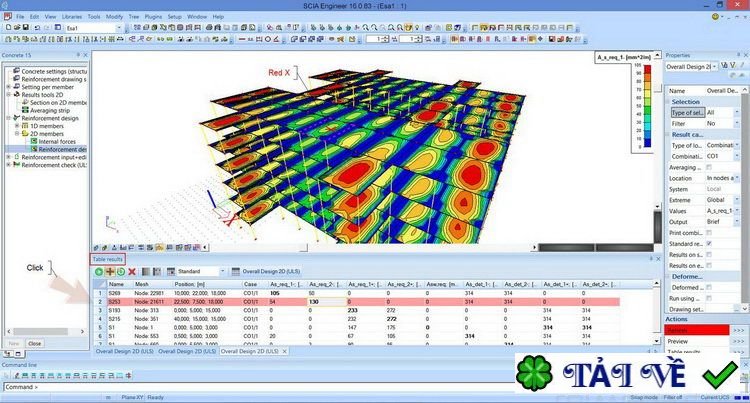Click the green clock icon in table toolbar
This screenshot has width=750, height=403.
(121, 272)
